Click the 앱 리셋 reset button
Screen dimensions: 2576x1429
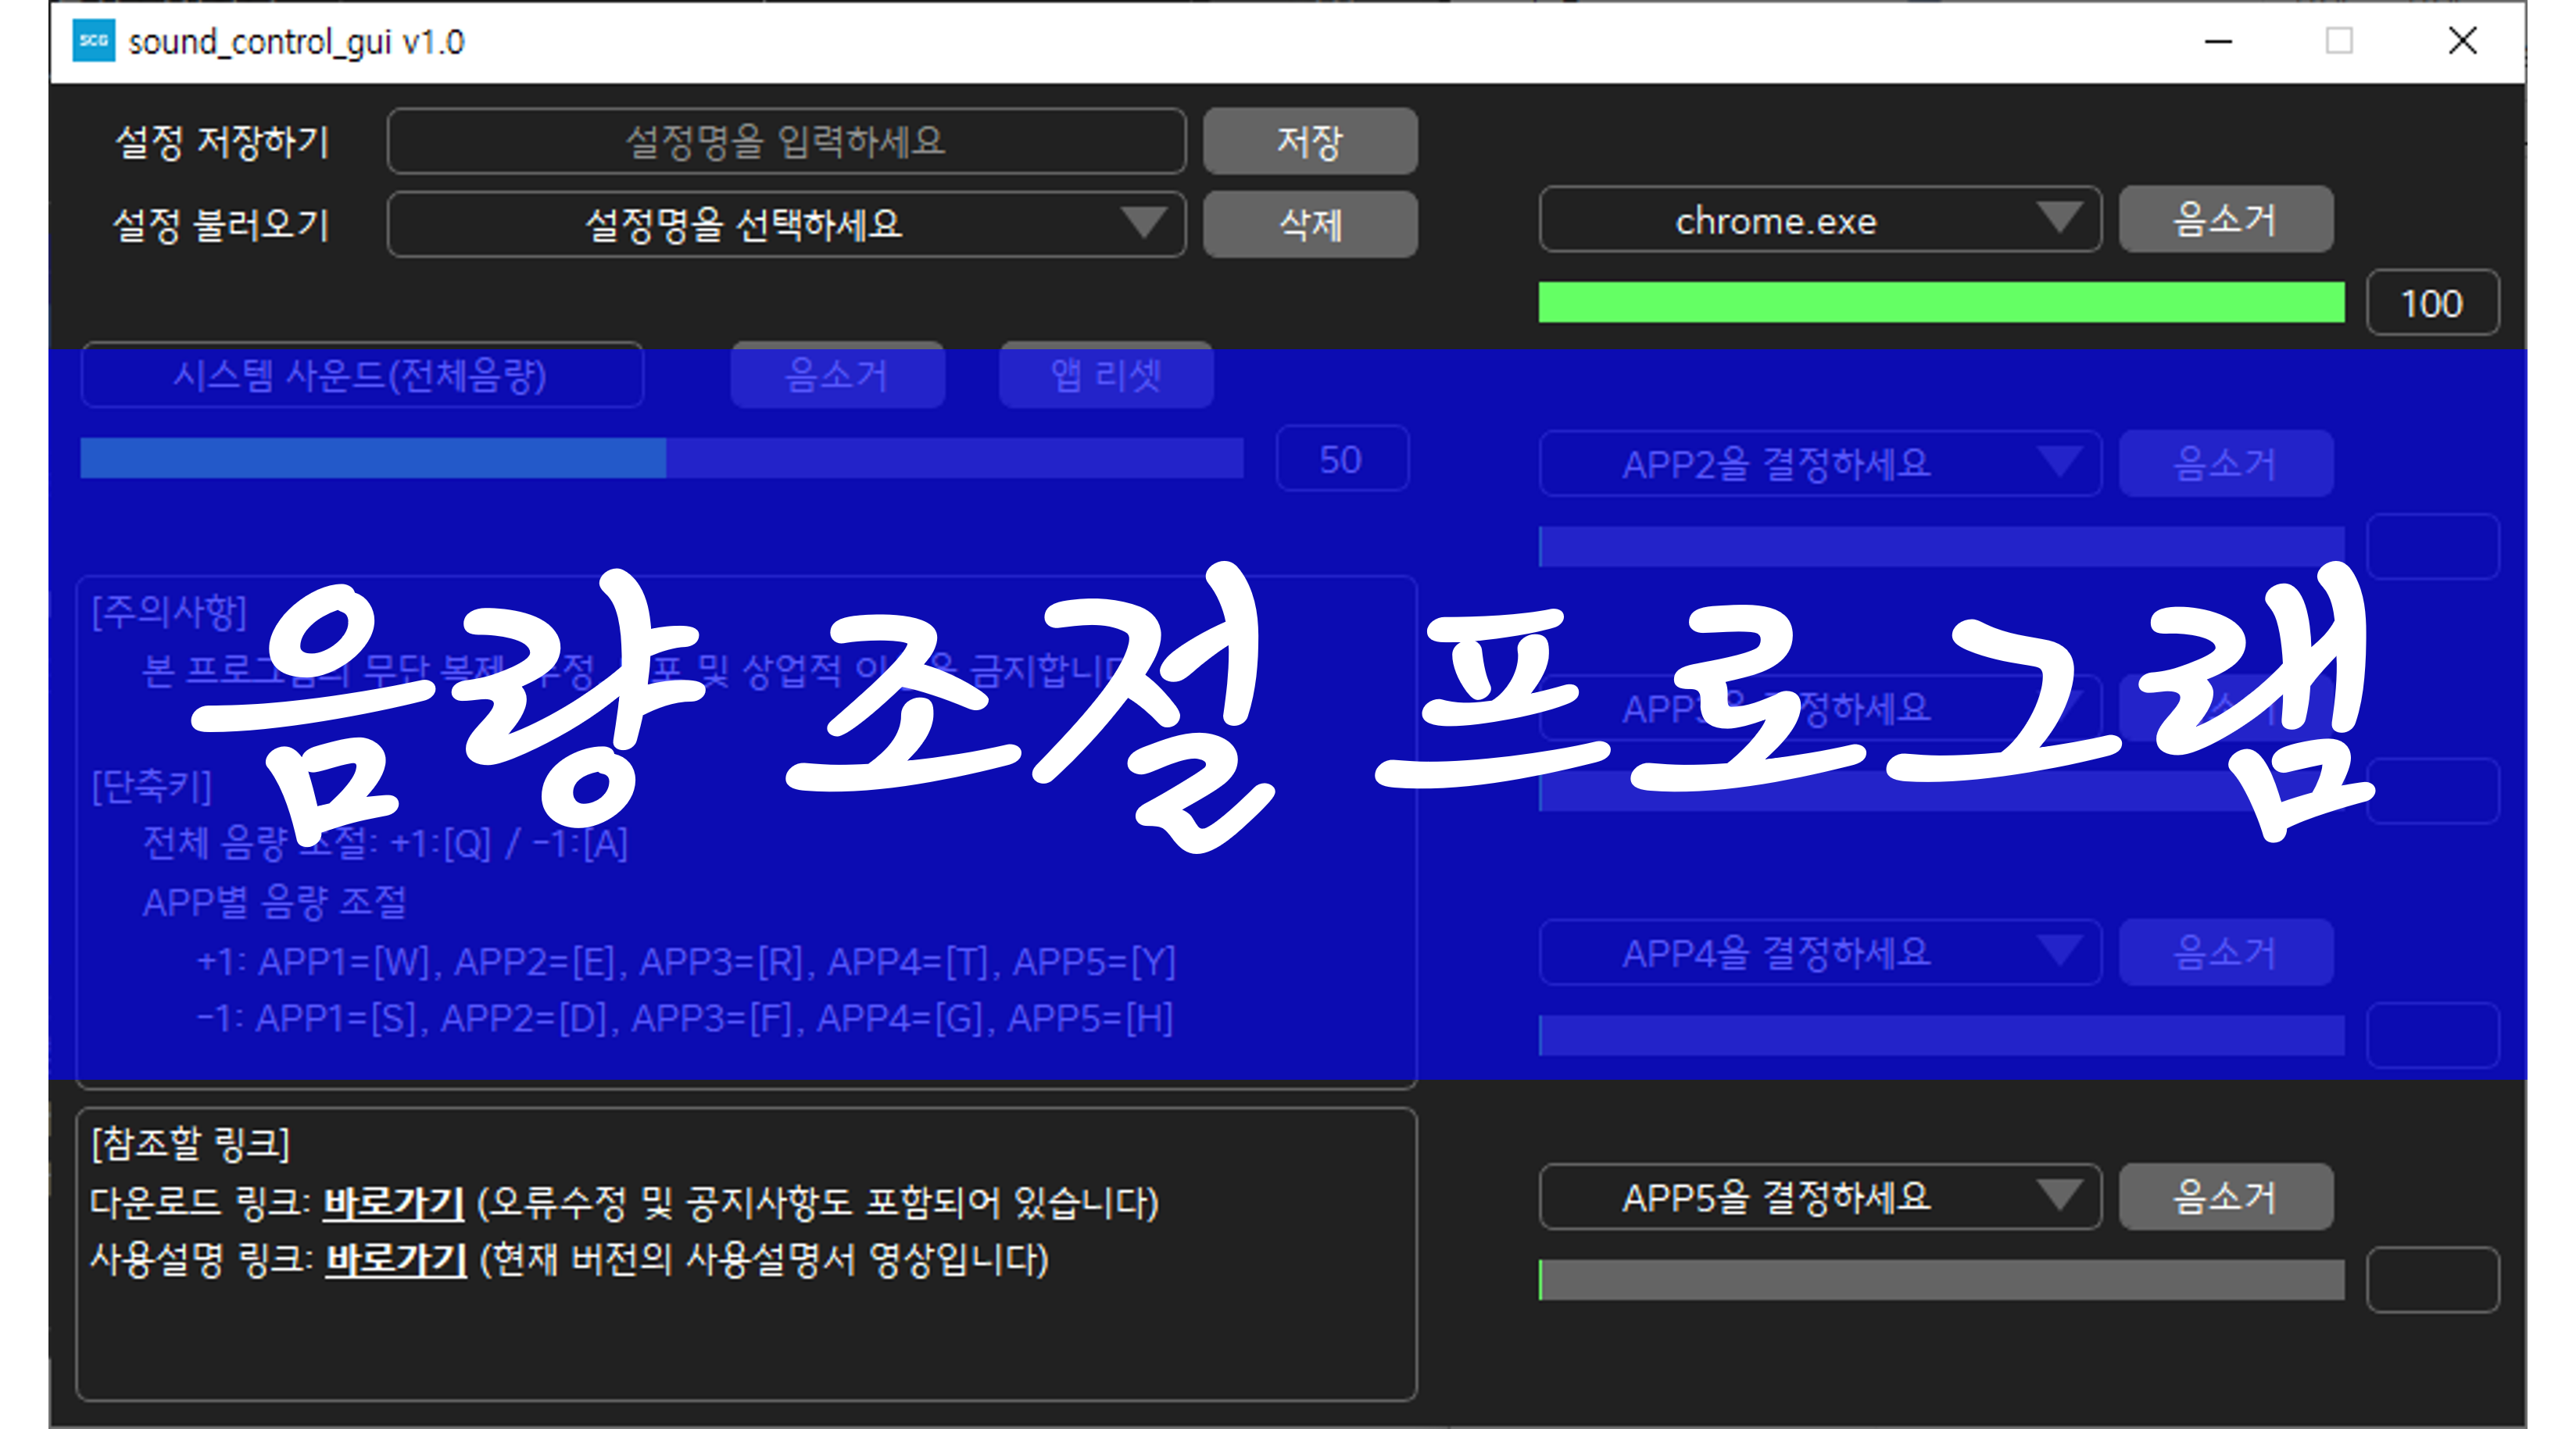tap(1105, 375)
